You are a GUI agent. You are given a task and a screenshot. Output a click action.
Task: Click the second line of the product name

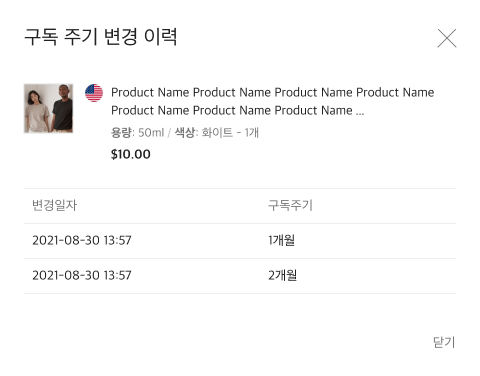pos(237,110)
